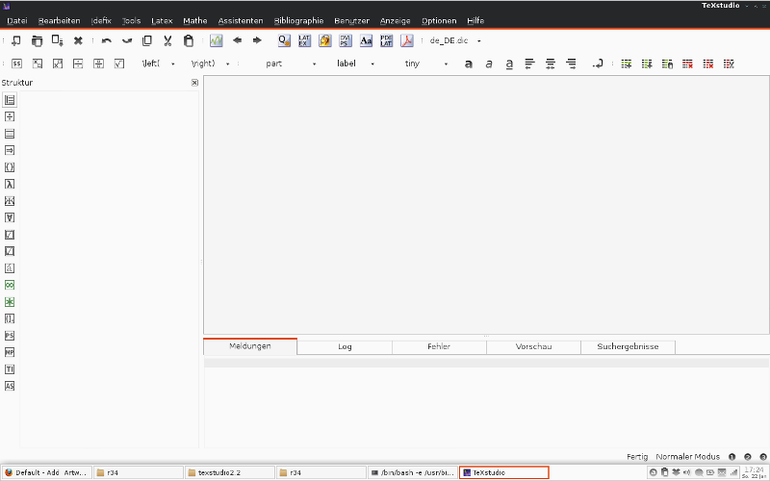Insert square root with the root icon
Screen dimensions: 770x481
click(x=119, y=64)
